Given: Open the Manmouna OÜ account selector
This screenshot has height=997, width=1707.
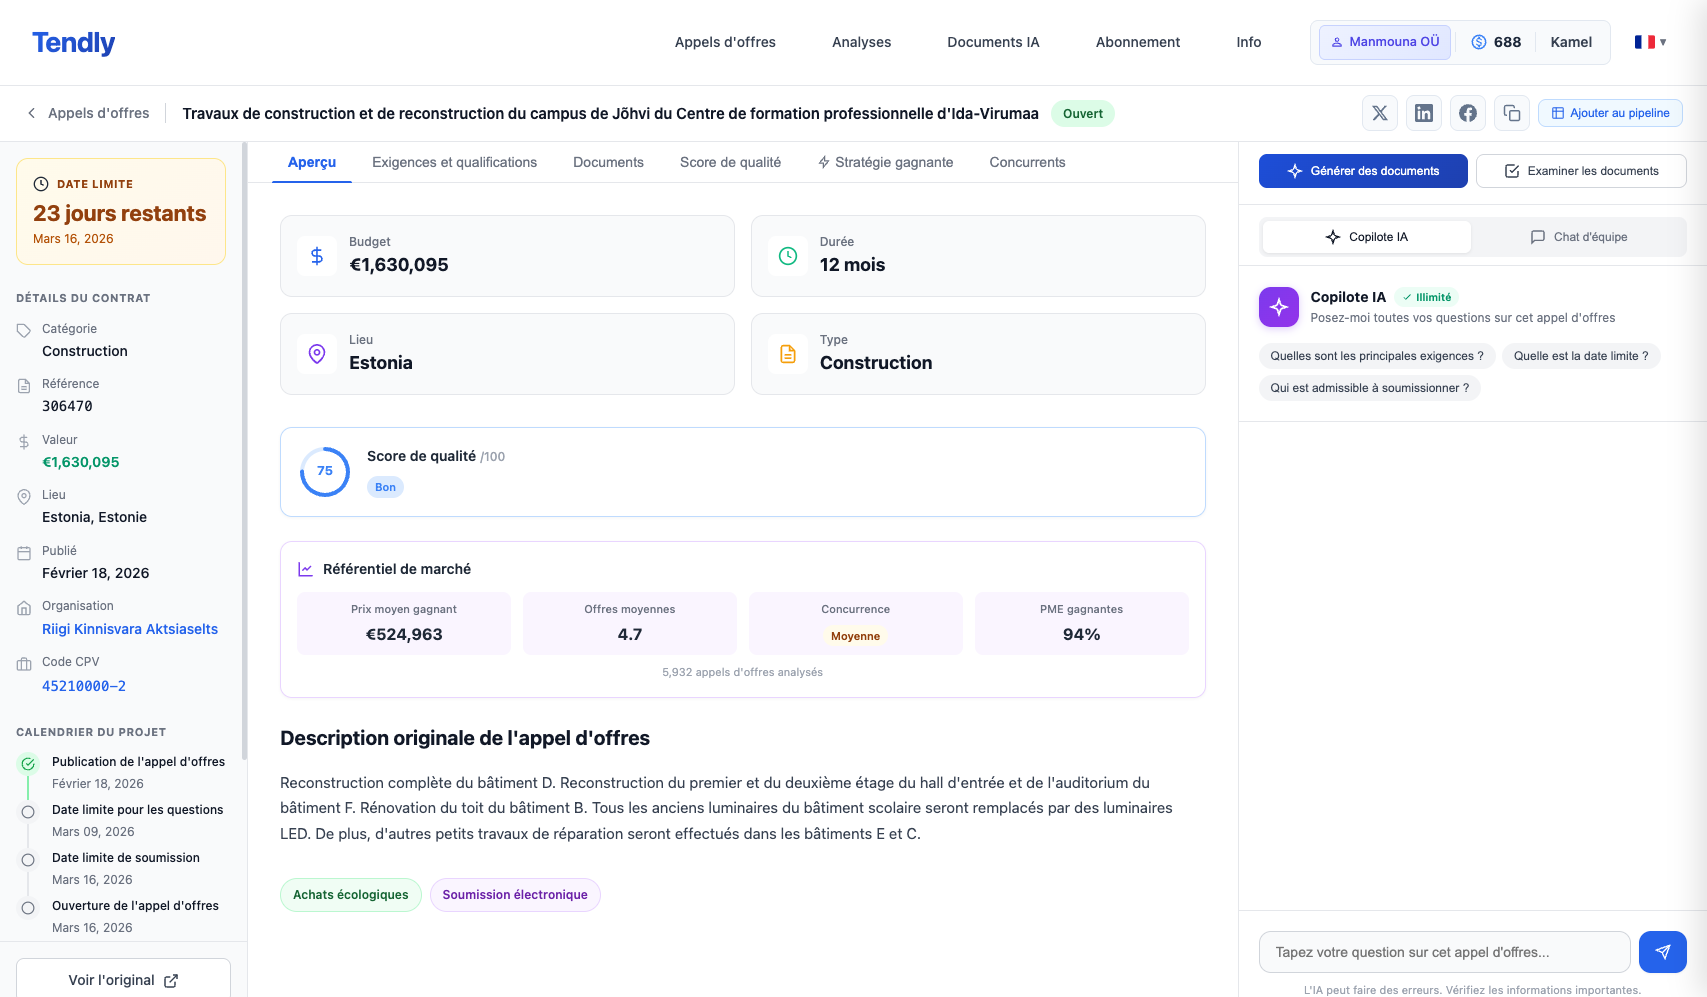Looking at the screenshot, I should coord(1384,42).
